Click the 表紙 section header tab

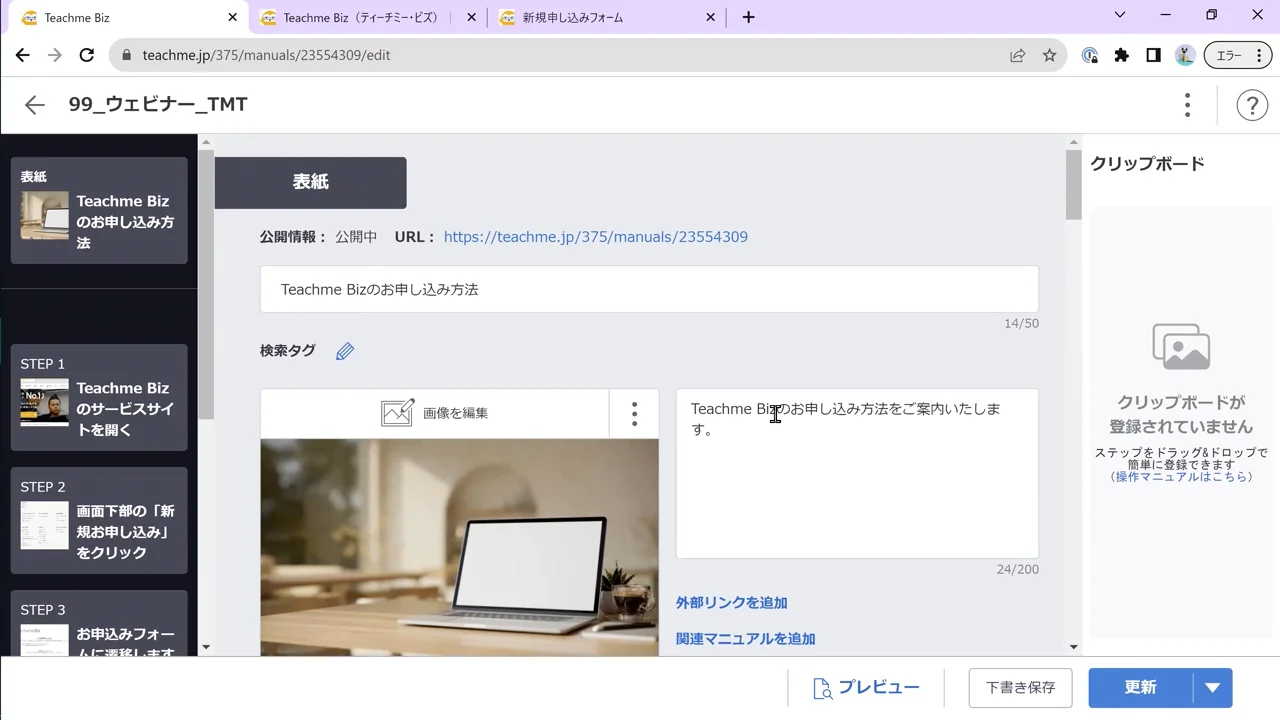tap(310, 182)
